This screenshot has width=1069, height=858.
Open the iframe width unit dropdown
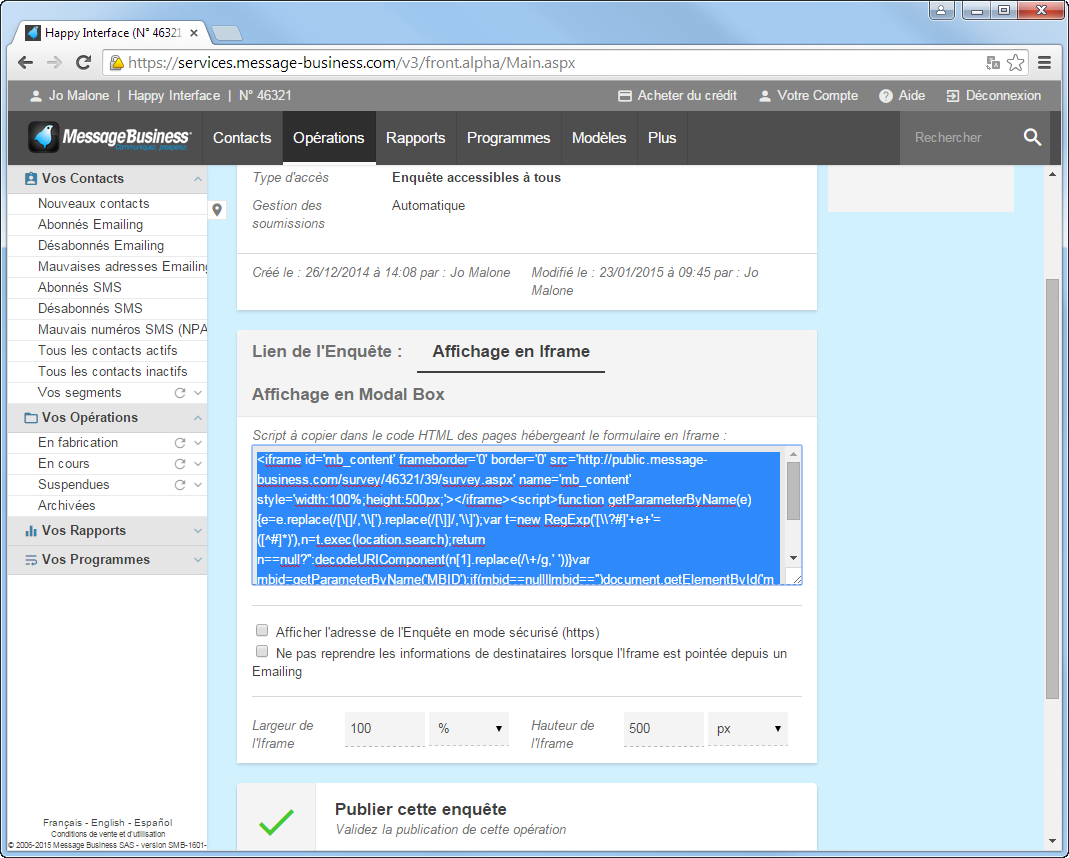(468, 729)
